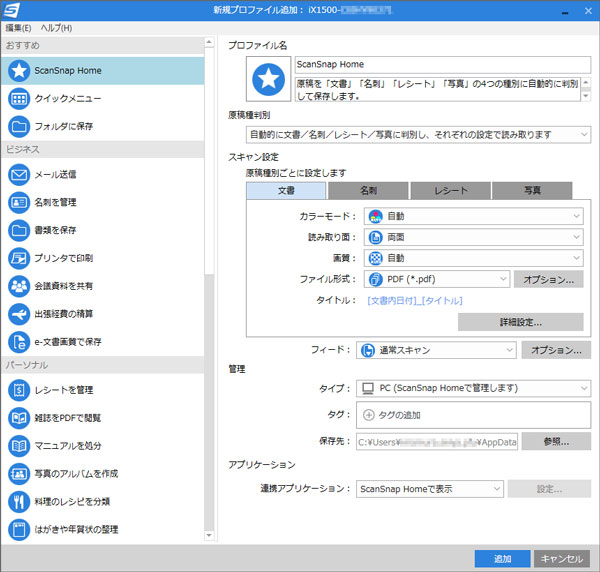Click the 参照... browse button
The width and height of the screenshot is (600, 572).
(556, 442)
